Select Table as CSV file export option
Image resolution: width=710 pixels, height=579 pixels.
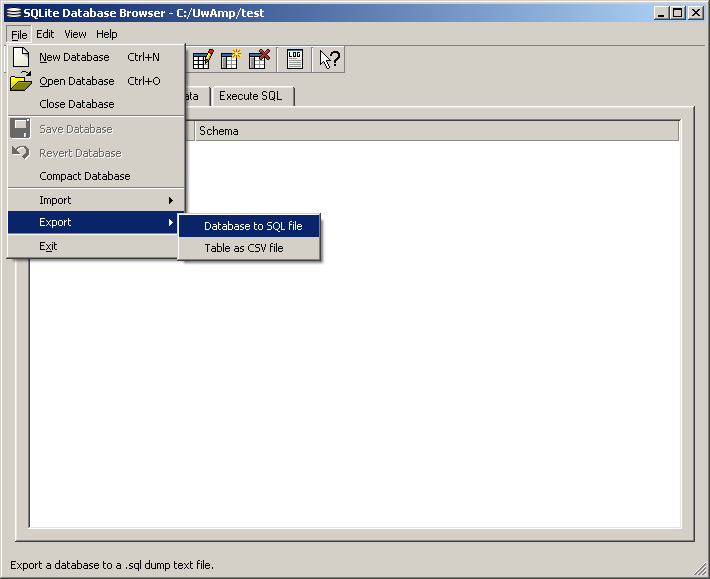point(249,248)
